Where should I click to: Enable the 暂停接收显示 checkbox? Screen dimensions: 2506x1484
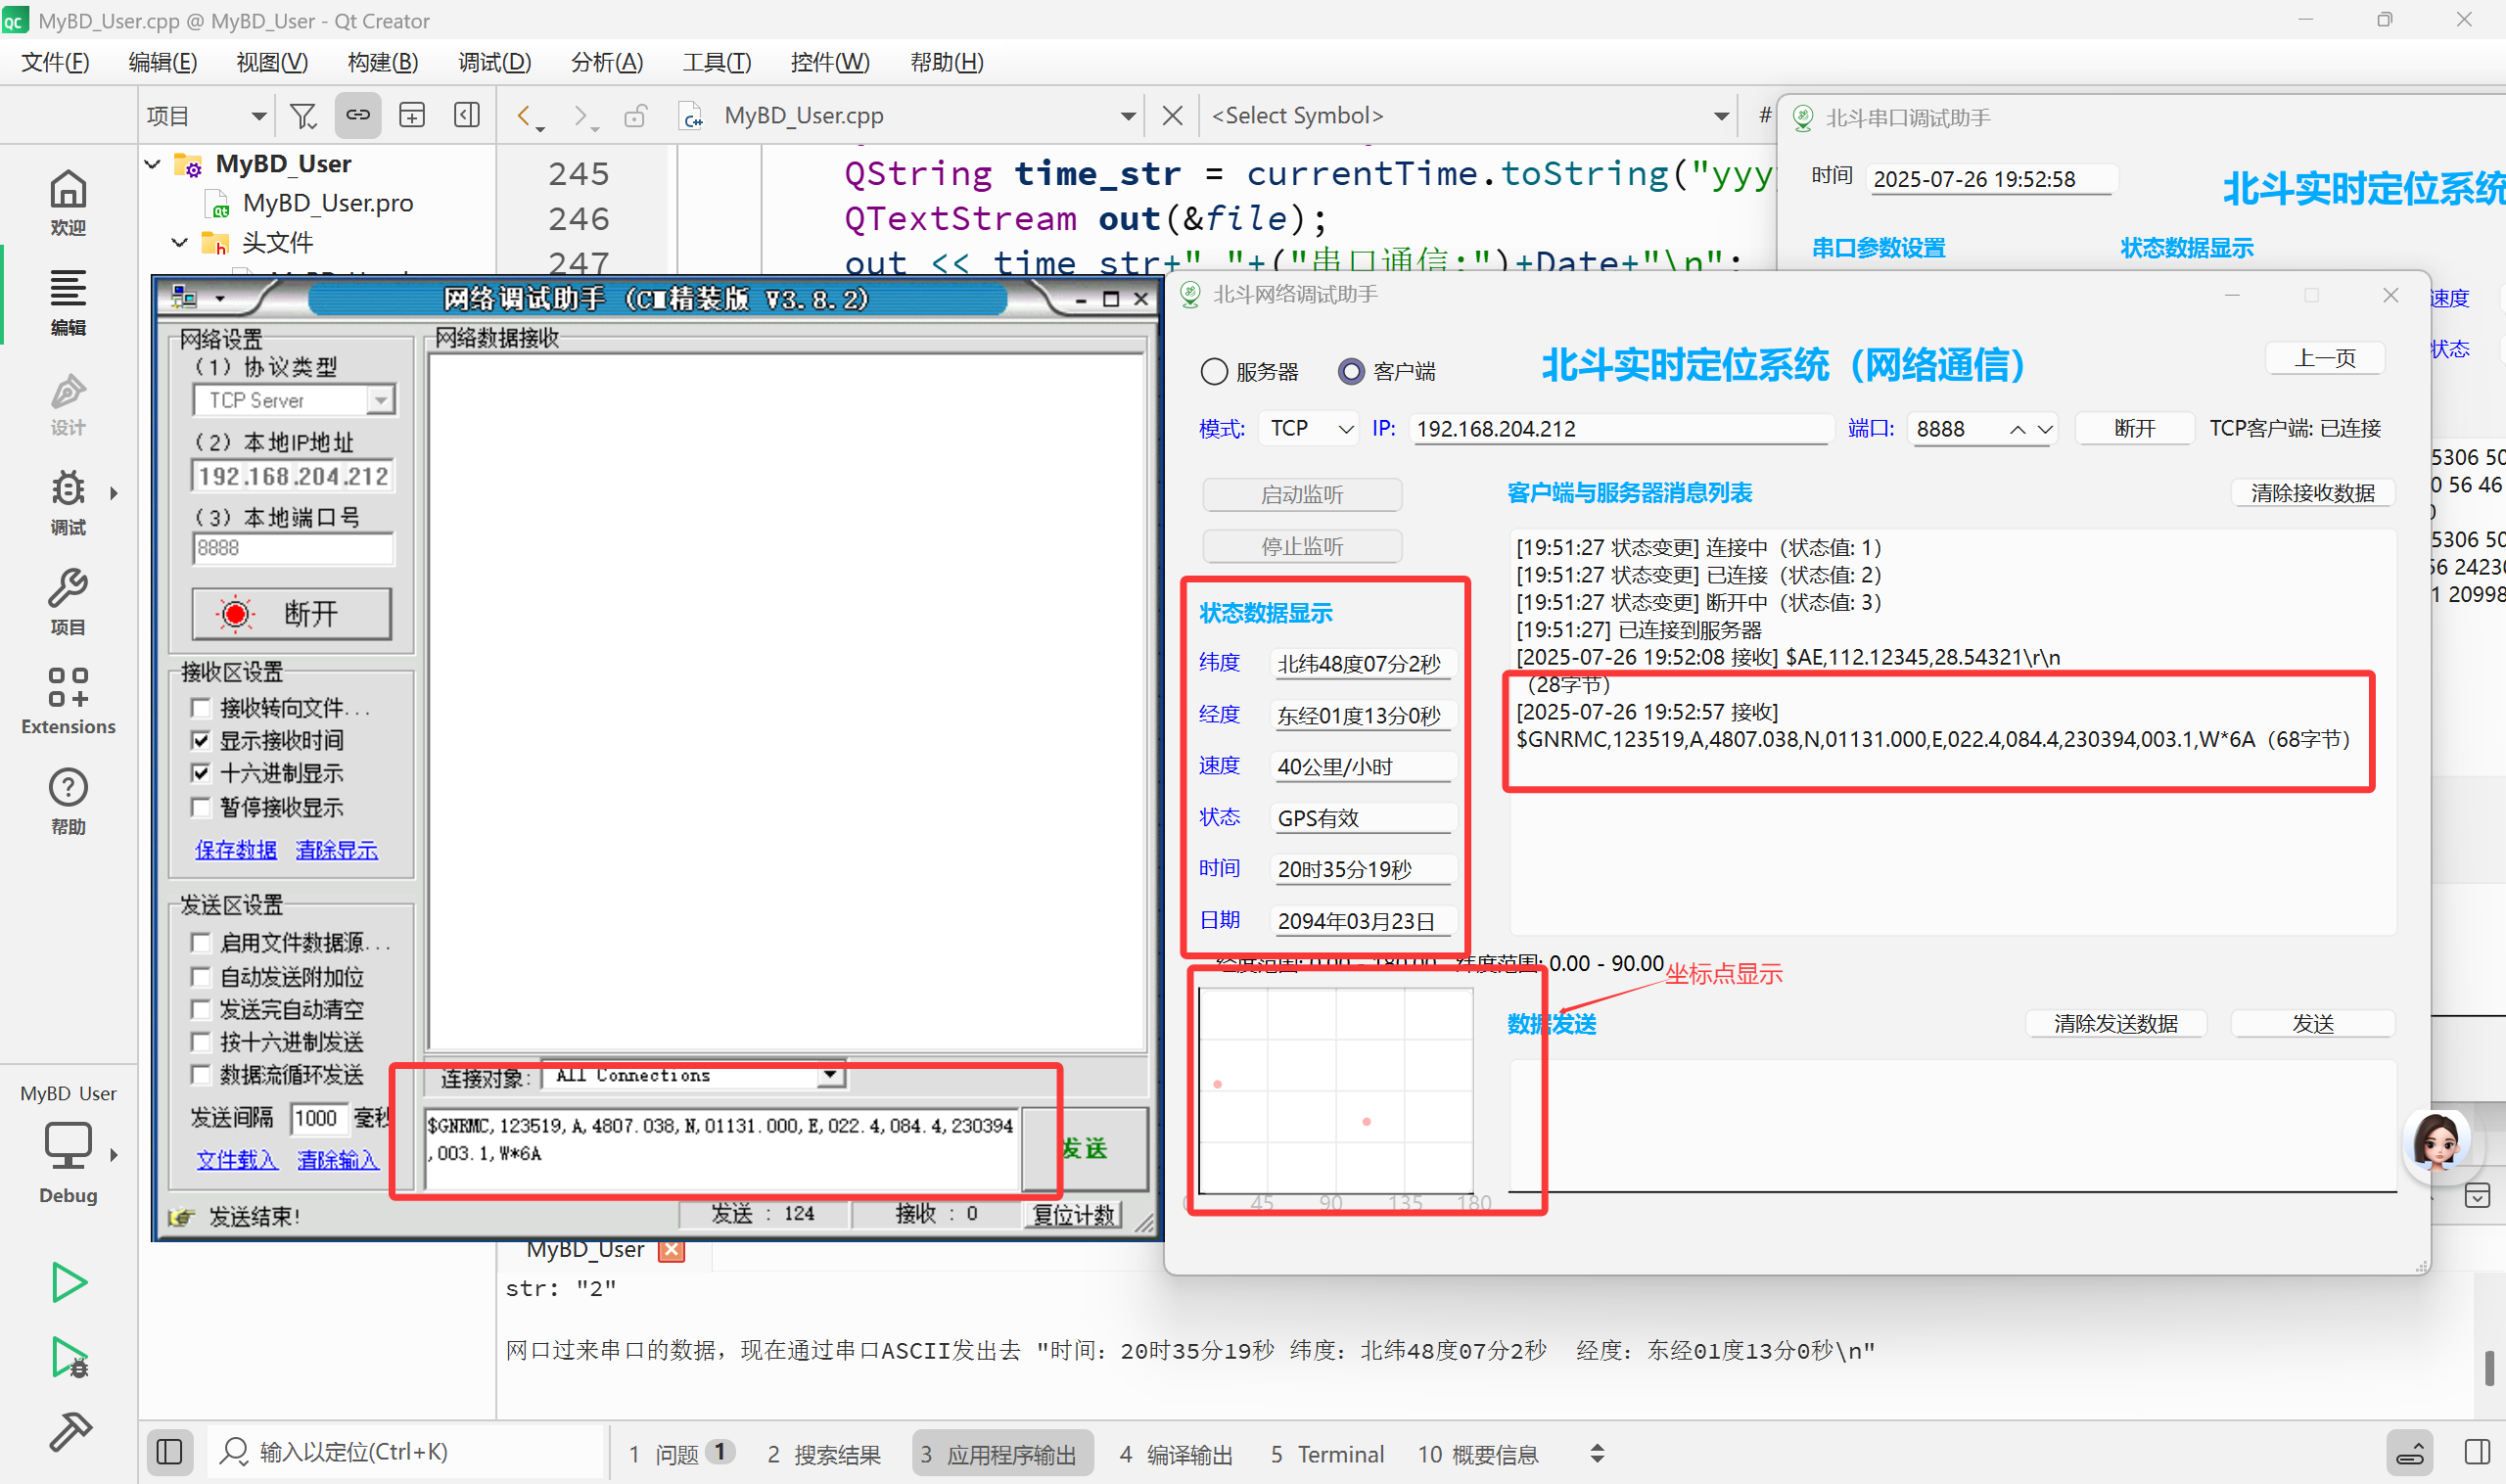point(201,807)
